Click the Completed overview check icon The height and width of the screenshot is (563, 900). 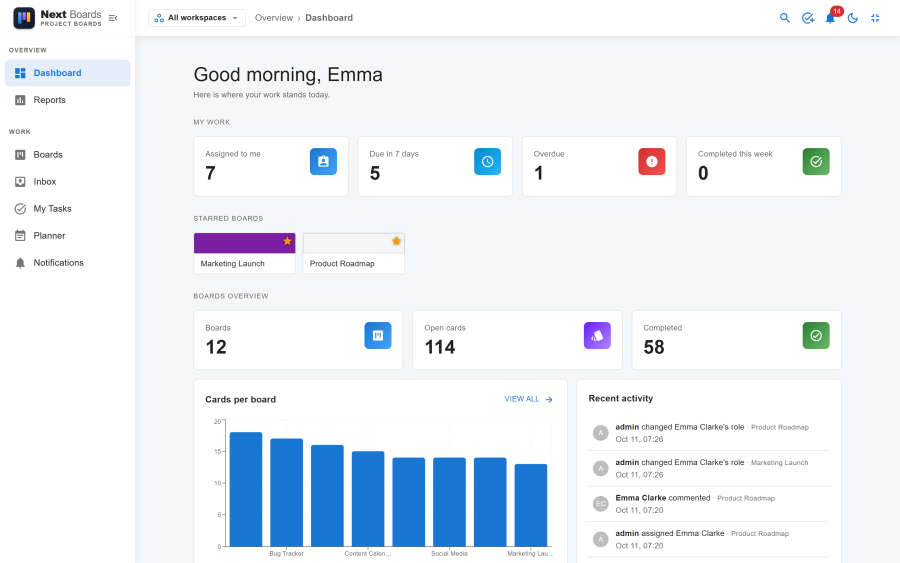point(816,335)
